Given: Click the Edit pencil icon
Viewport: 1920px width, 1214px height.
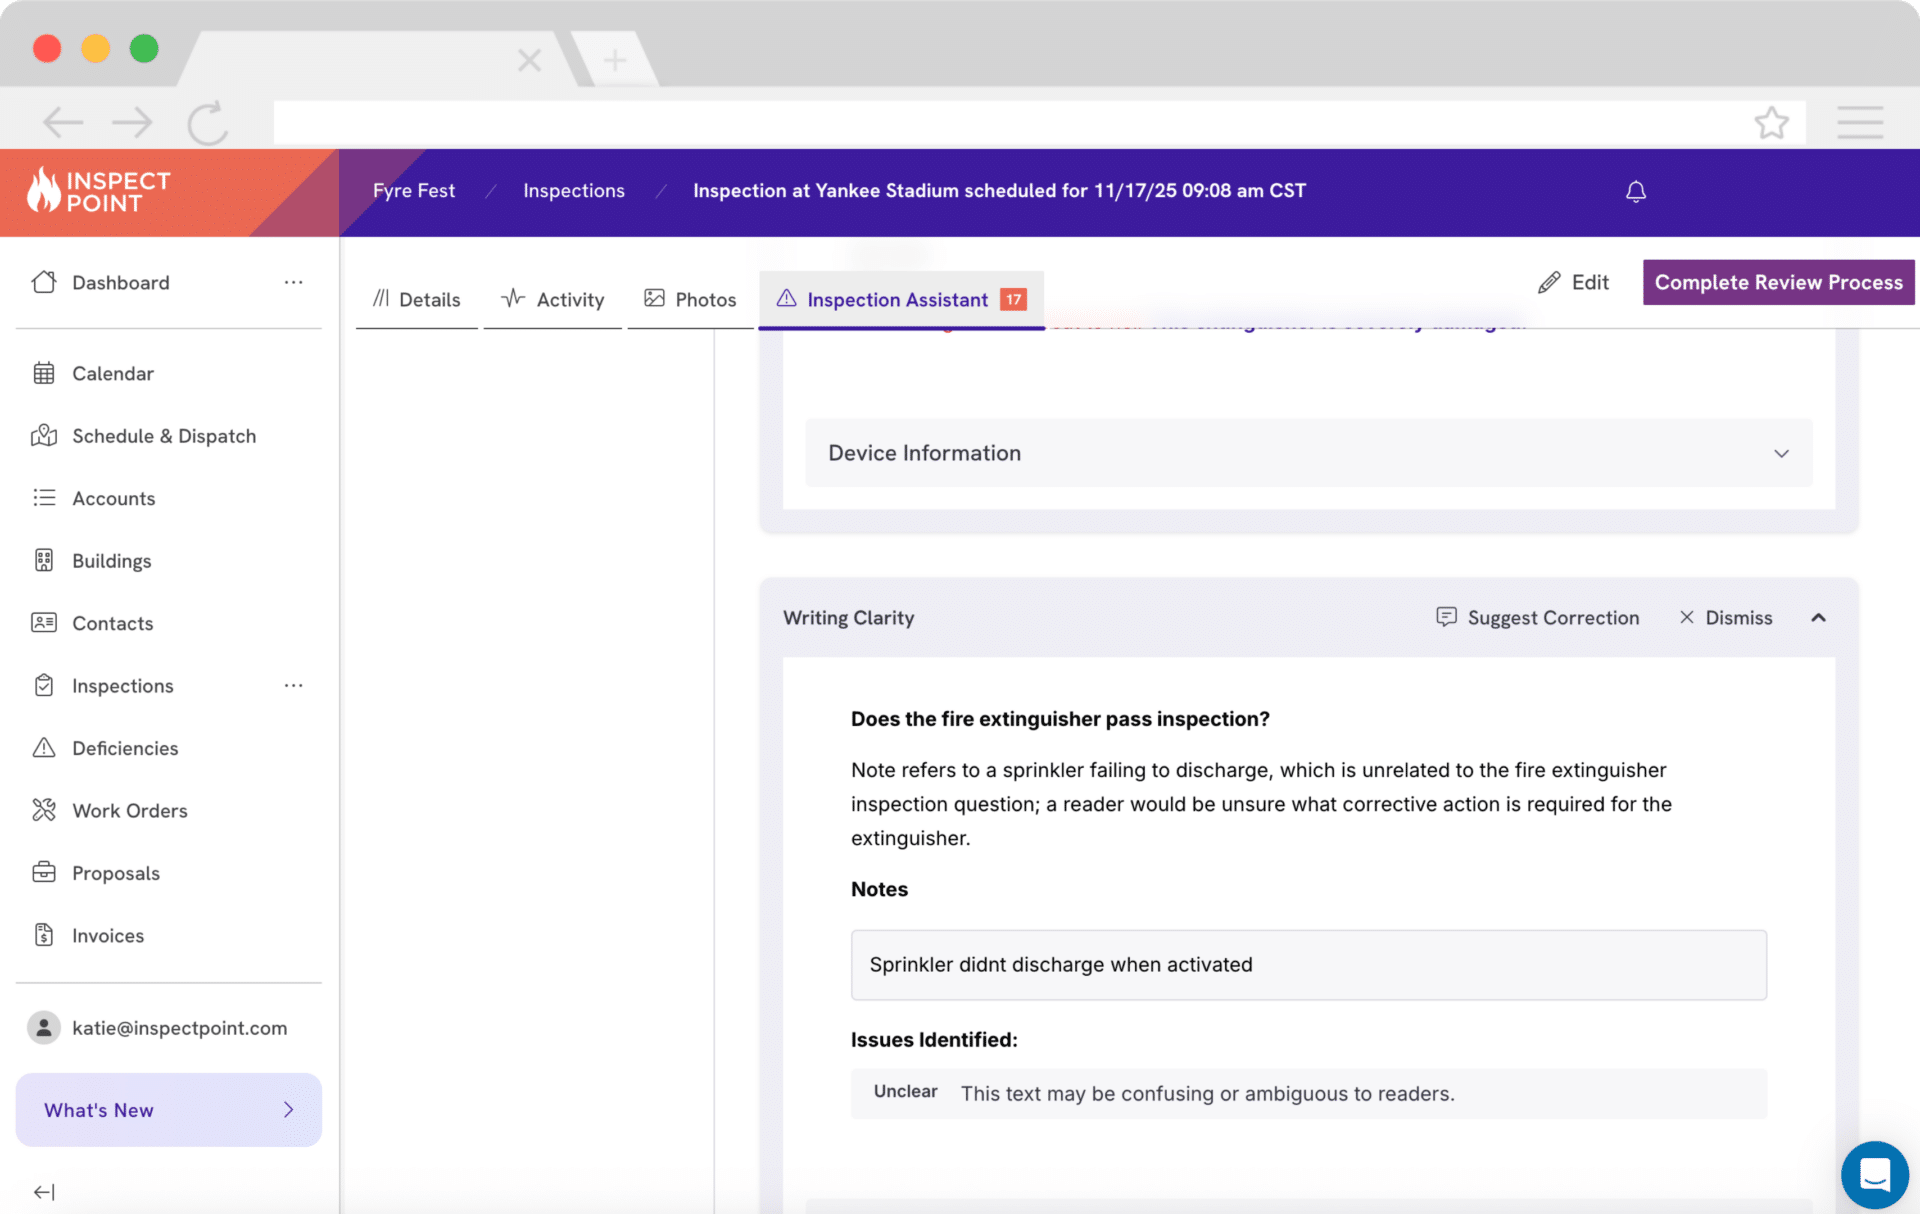Looking at the screenshot, I should click(1549, 283).
